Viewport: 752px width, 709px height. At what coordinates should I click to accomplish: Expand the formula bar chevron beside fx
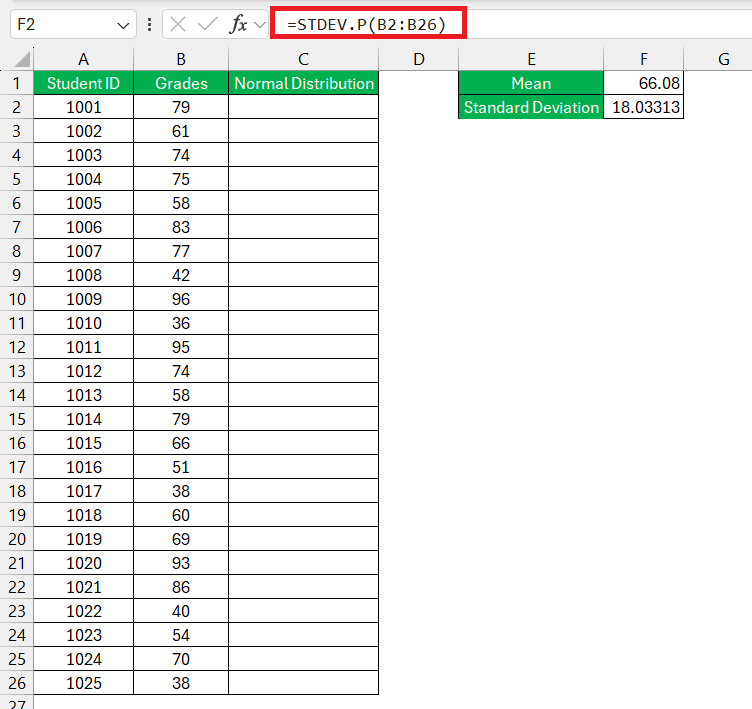[260, 24]
